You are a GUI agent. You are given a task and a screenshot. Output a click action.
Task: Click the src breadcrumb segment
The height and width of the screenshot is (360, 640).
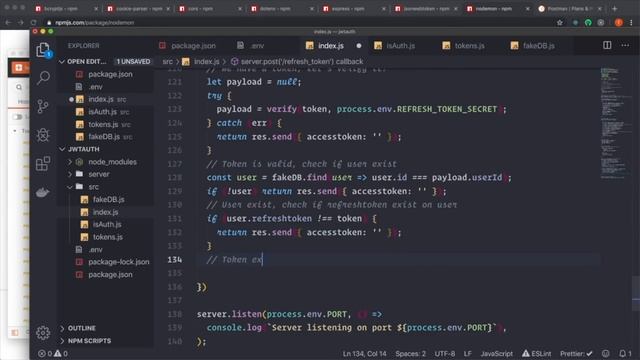tap(167, 62)
